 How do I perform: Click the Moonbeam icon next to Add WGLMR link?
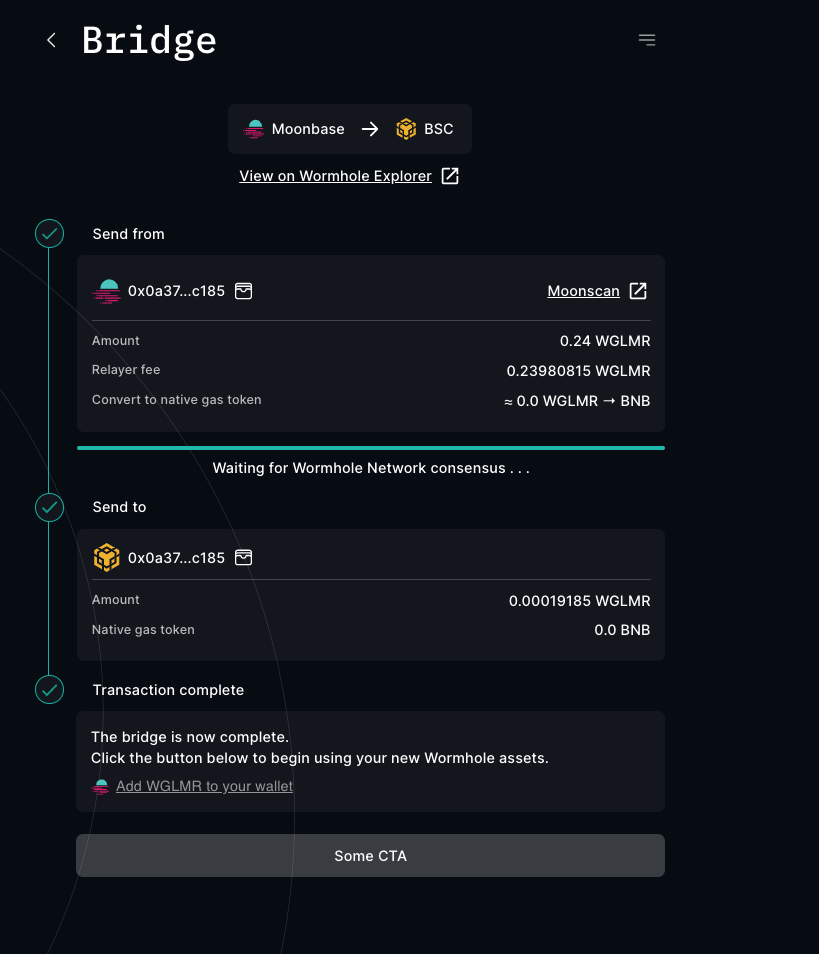100,786
